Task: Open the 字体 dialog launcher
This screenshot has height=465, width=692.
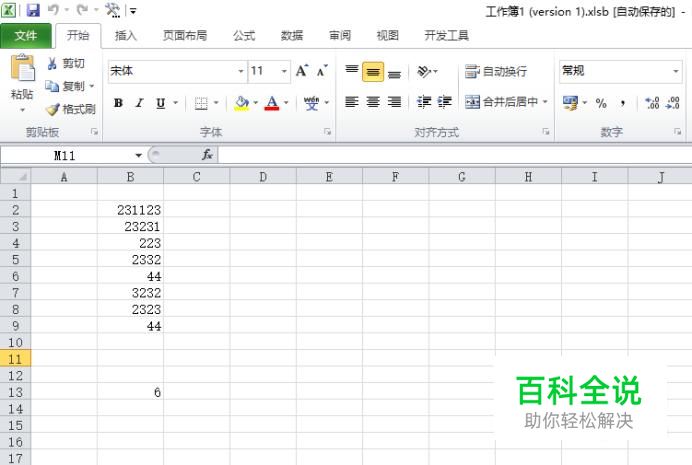Action: 327,131
